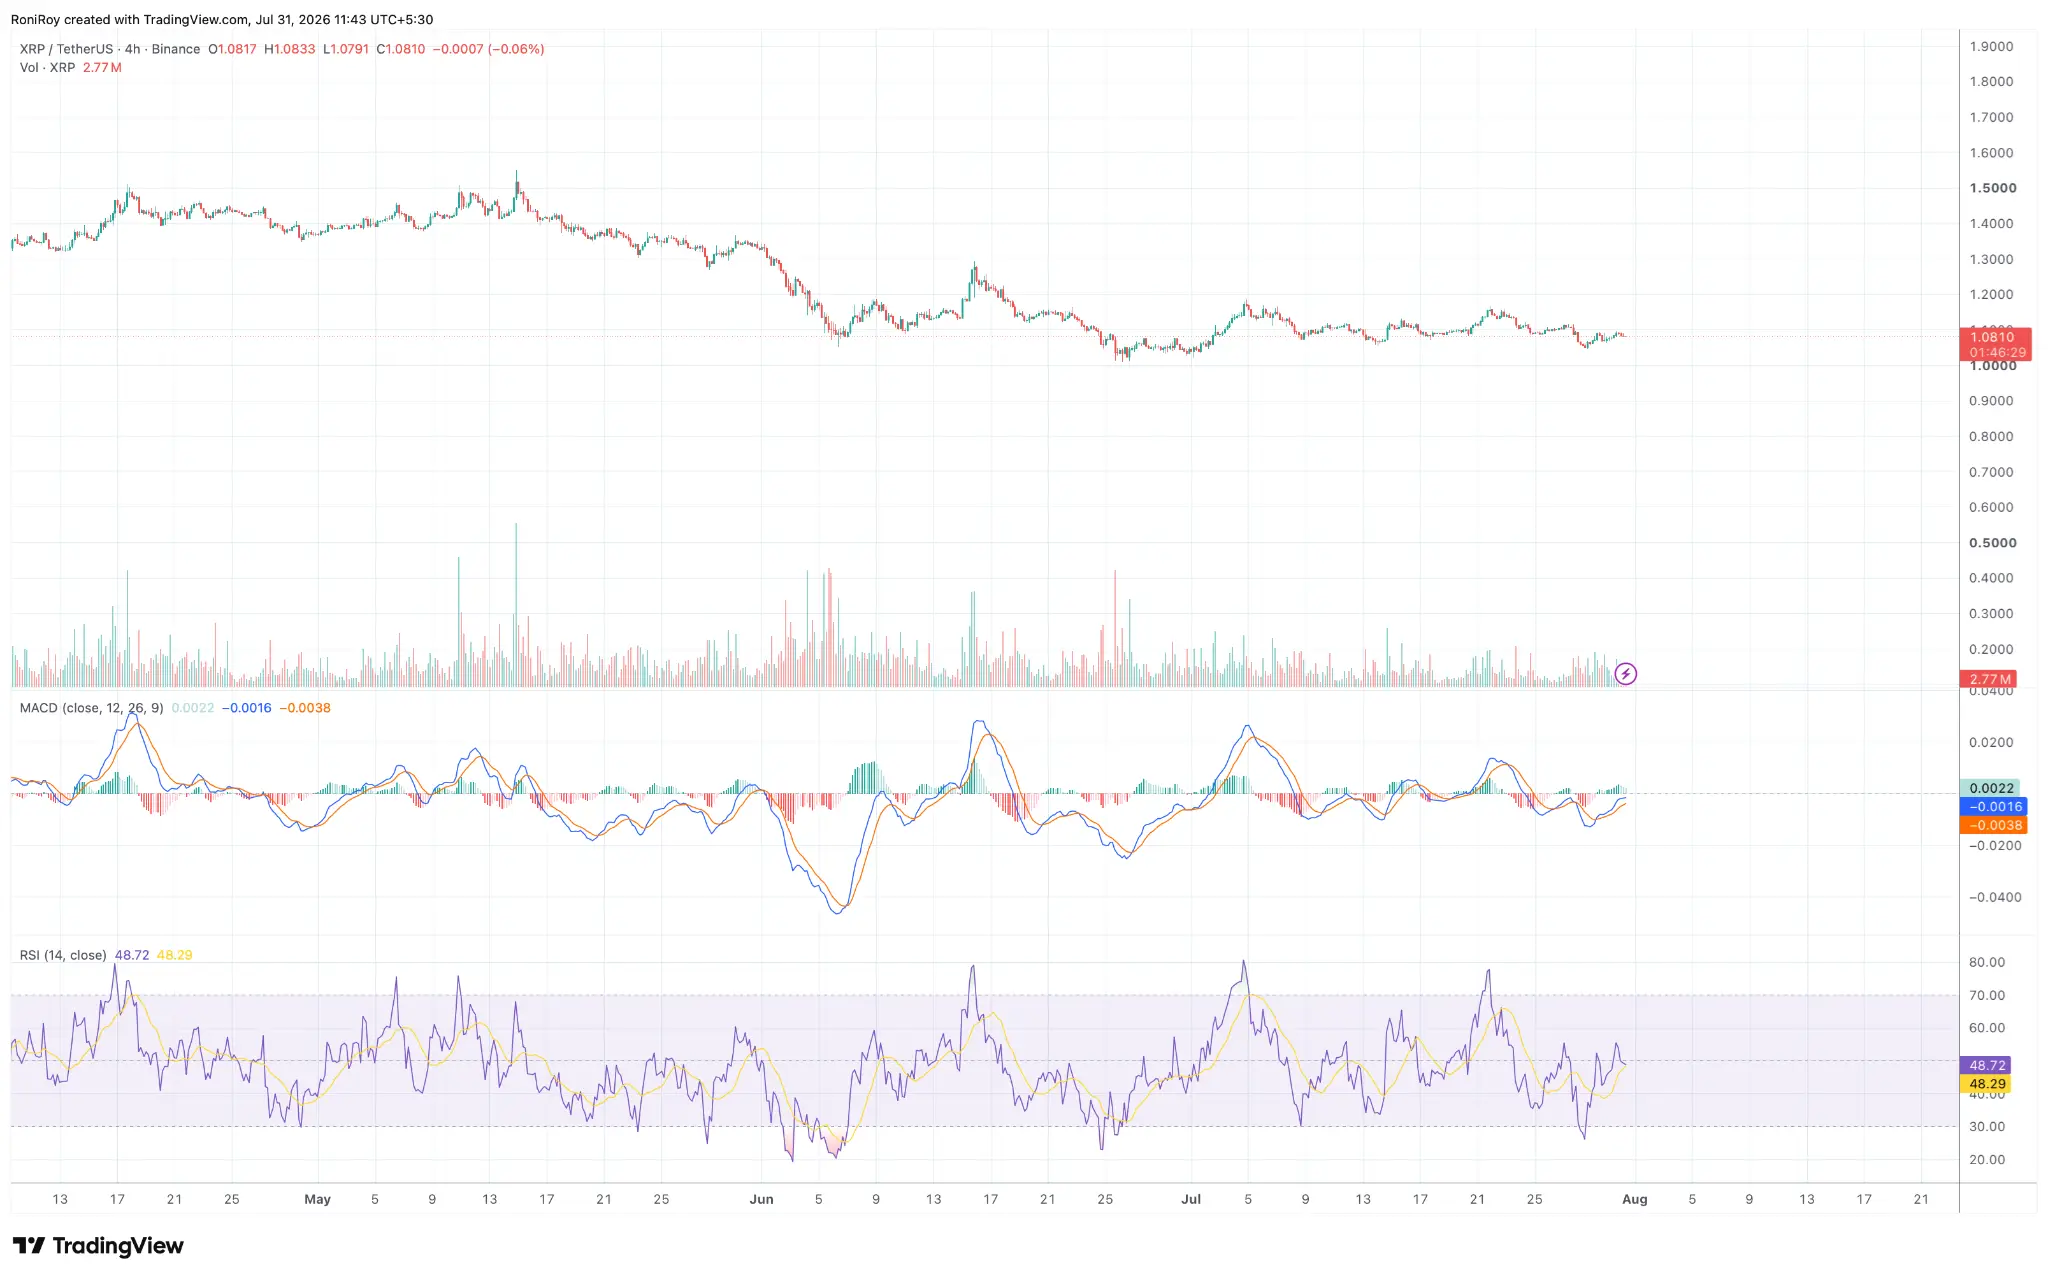Click the 1.2000 price axis label
Viewport: 2048px width, 1278px height.
click(1991, 295)
